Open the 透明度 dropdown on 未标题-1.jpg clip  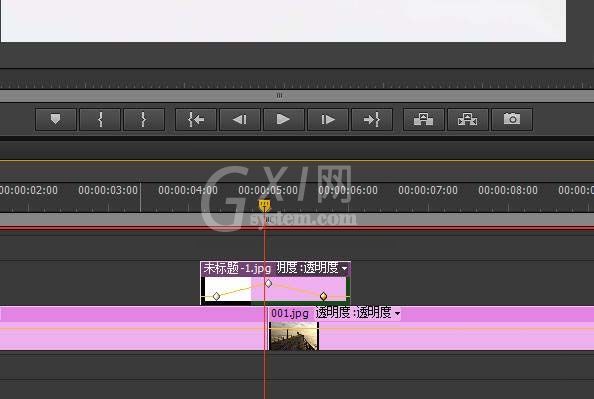pyautogui.click(x=344, y=269)
